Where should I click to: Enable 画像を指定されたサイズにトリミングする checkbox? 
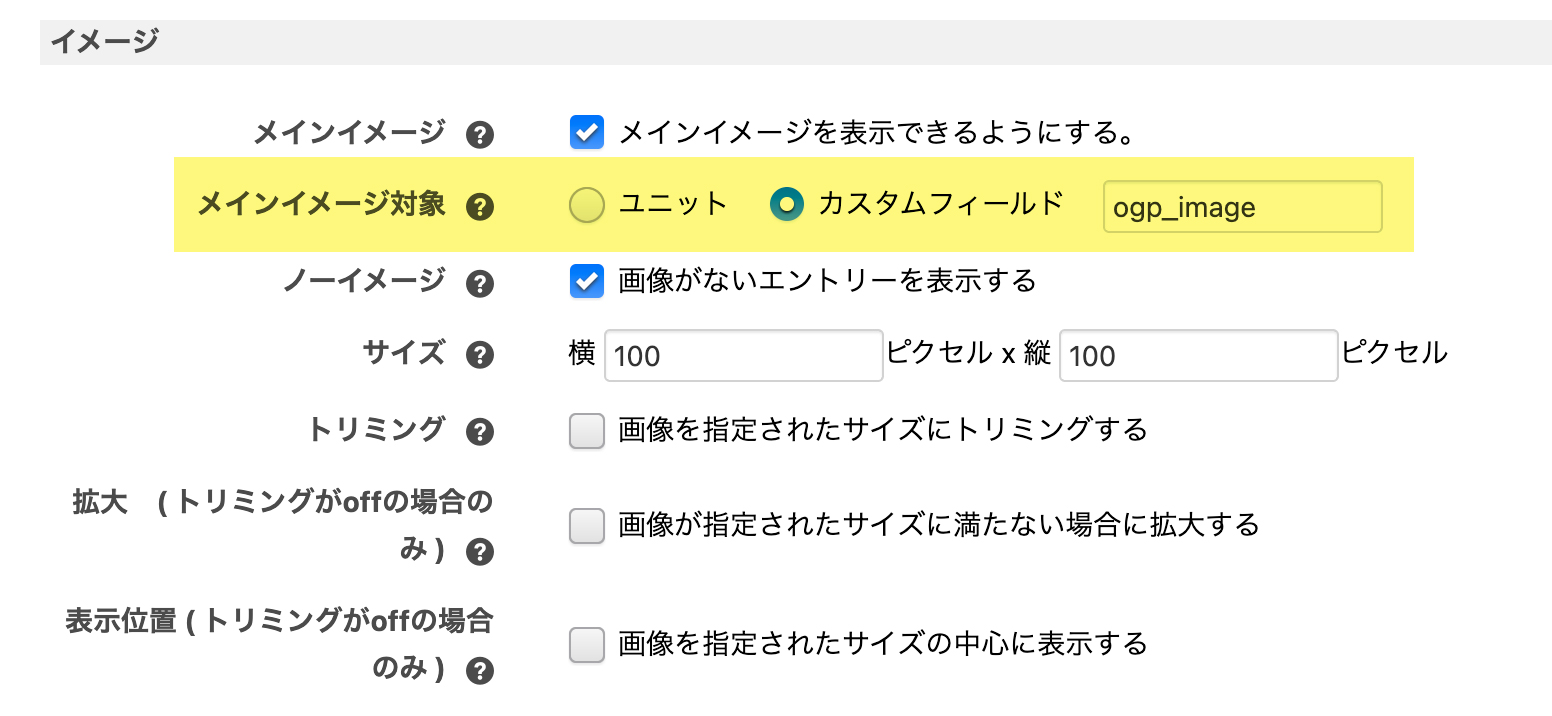[587, 431]
